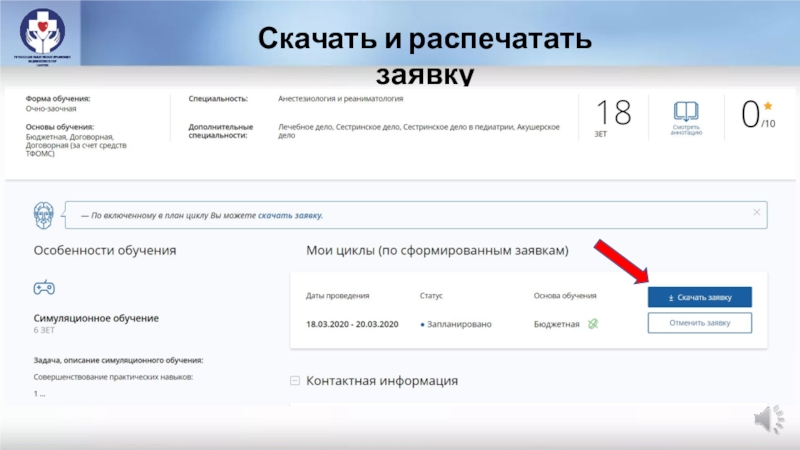Screen dimensions: 800x450
Task: Click the Симуляционное обучение title
Action: (96, 318)
